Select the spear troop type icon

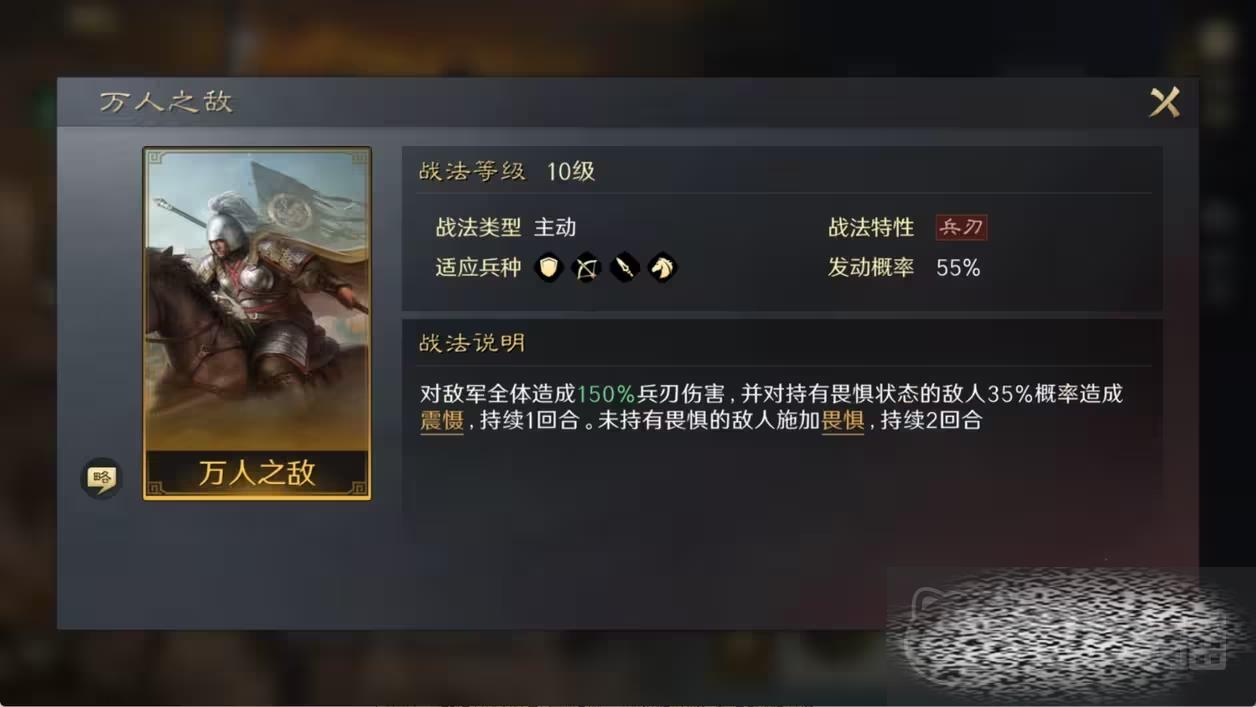pos(624,267)
